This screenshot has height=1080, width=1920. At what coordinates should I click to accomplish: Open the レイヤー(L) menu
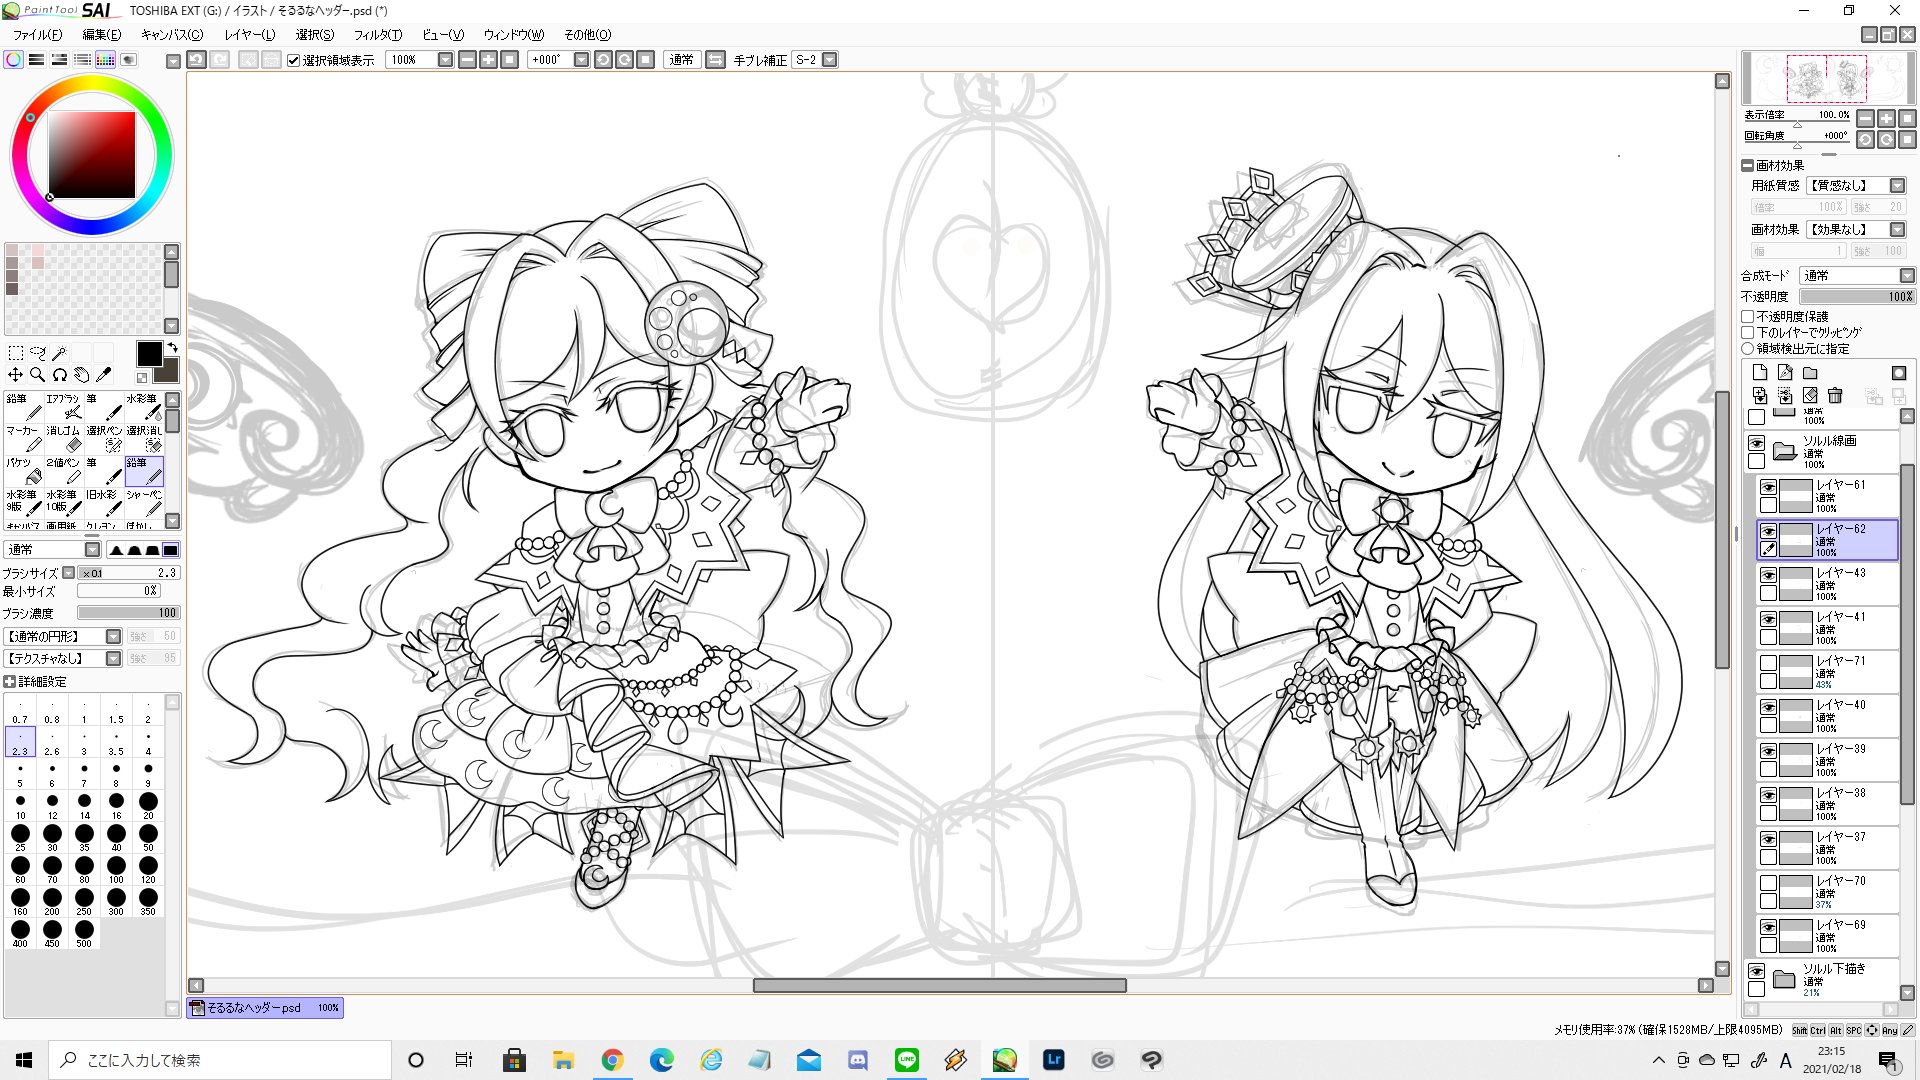click(x=249, y=34)
